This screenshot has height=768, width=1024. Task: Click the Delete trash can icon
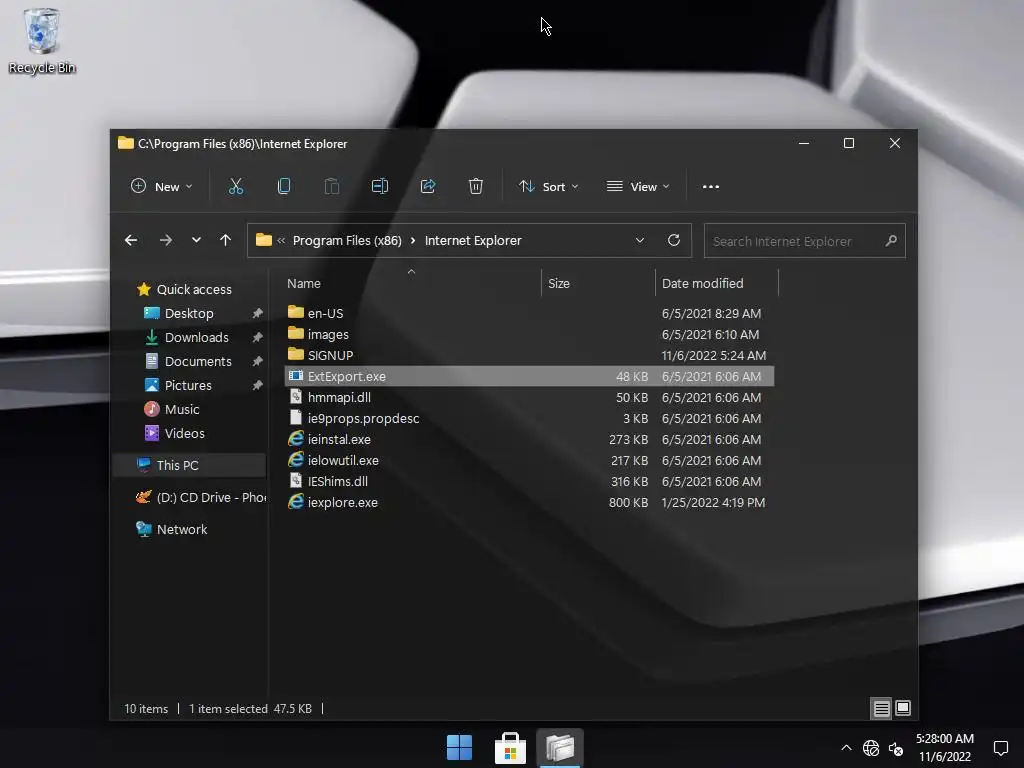475,187
